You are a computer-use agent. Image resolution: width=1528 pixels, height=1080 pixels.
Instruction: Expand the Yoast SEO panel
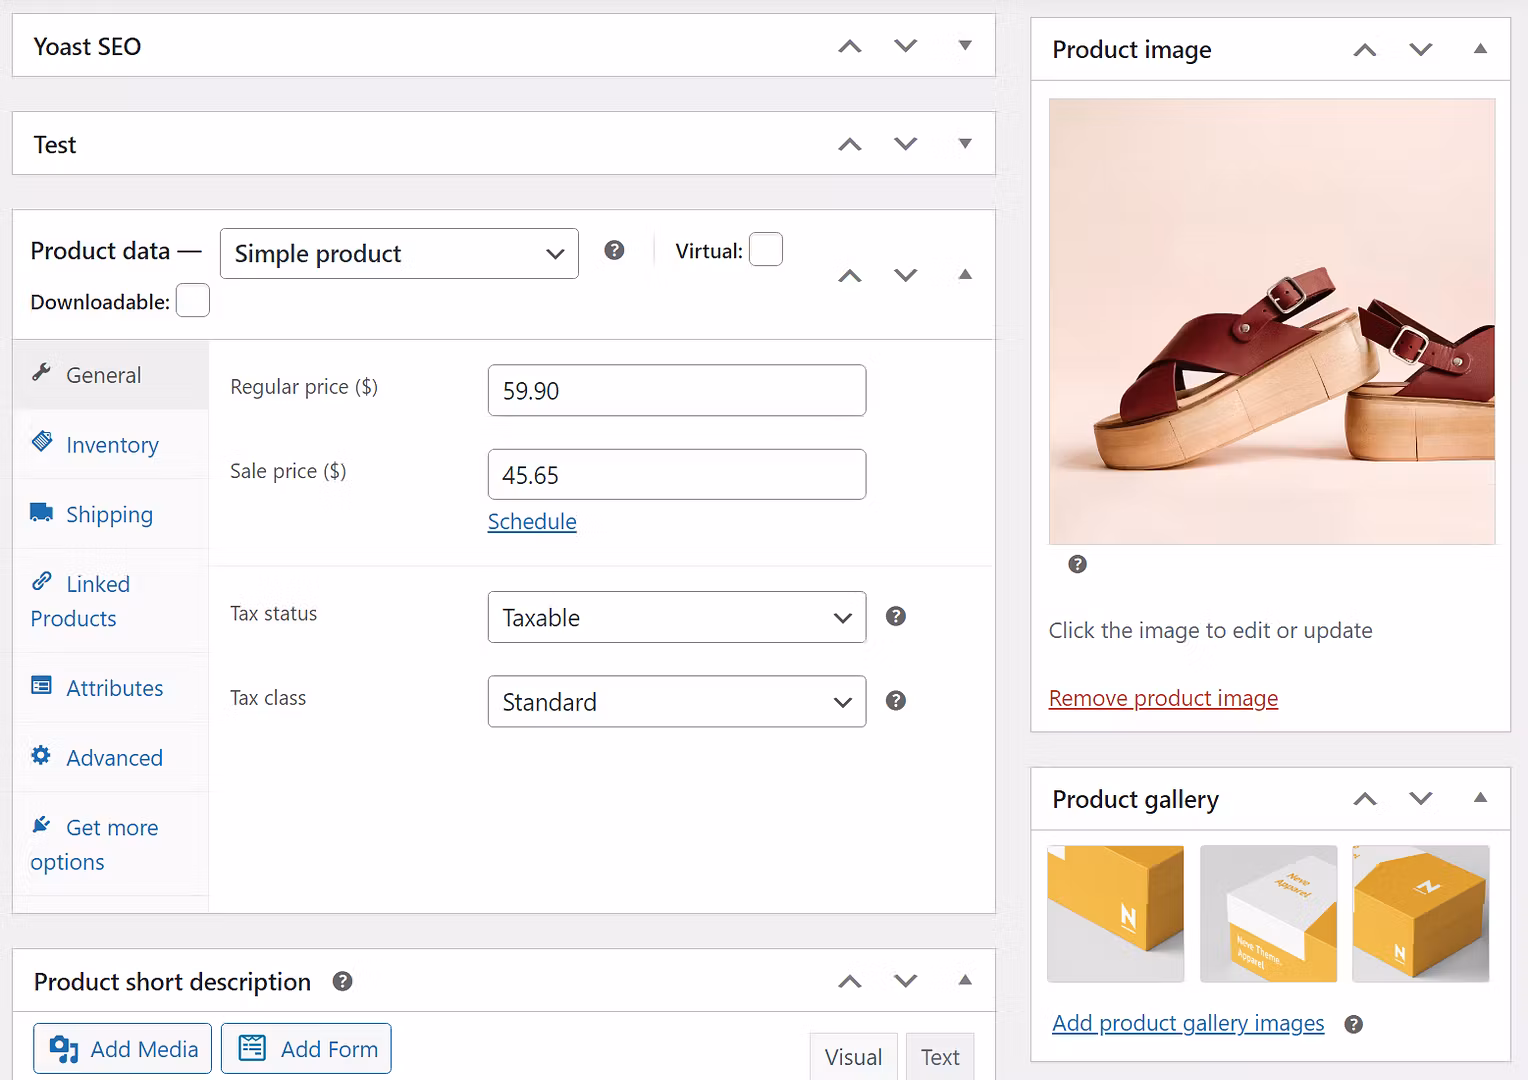(964, 45)
